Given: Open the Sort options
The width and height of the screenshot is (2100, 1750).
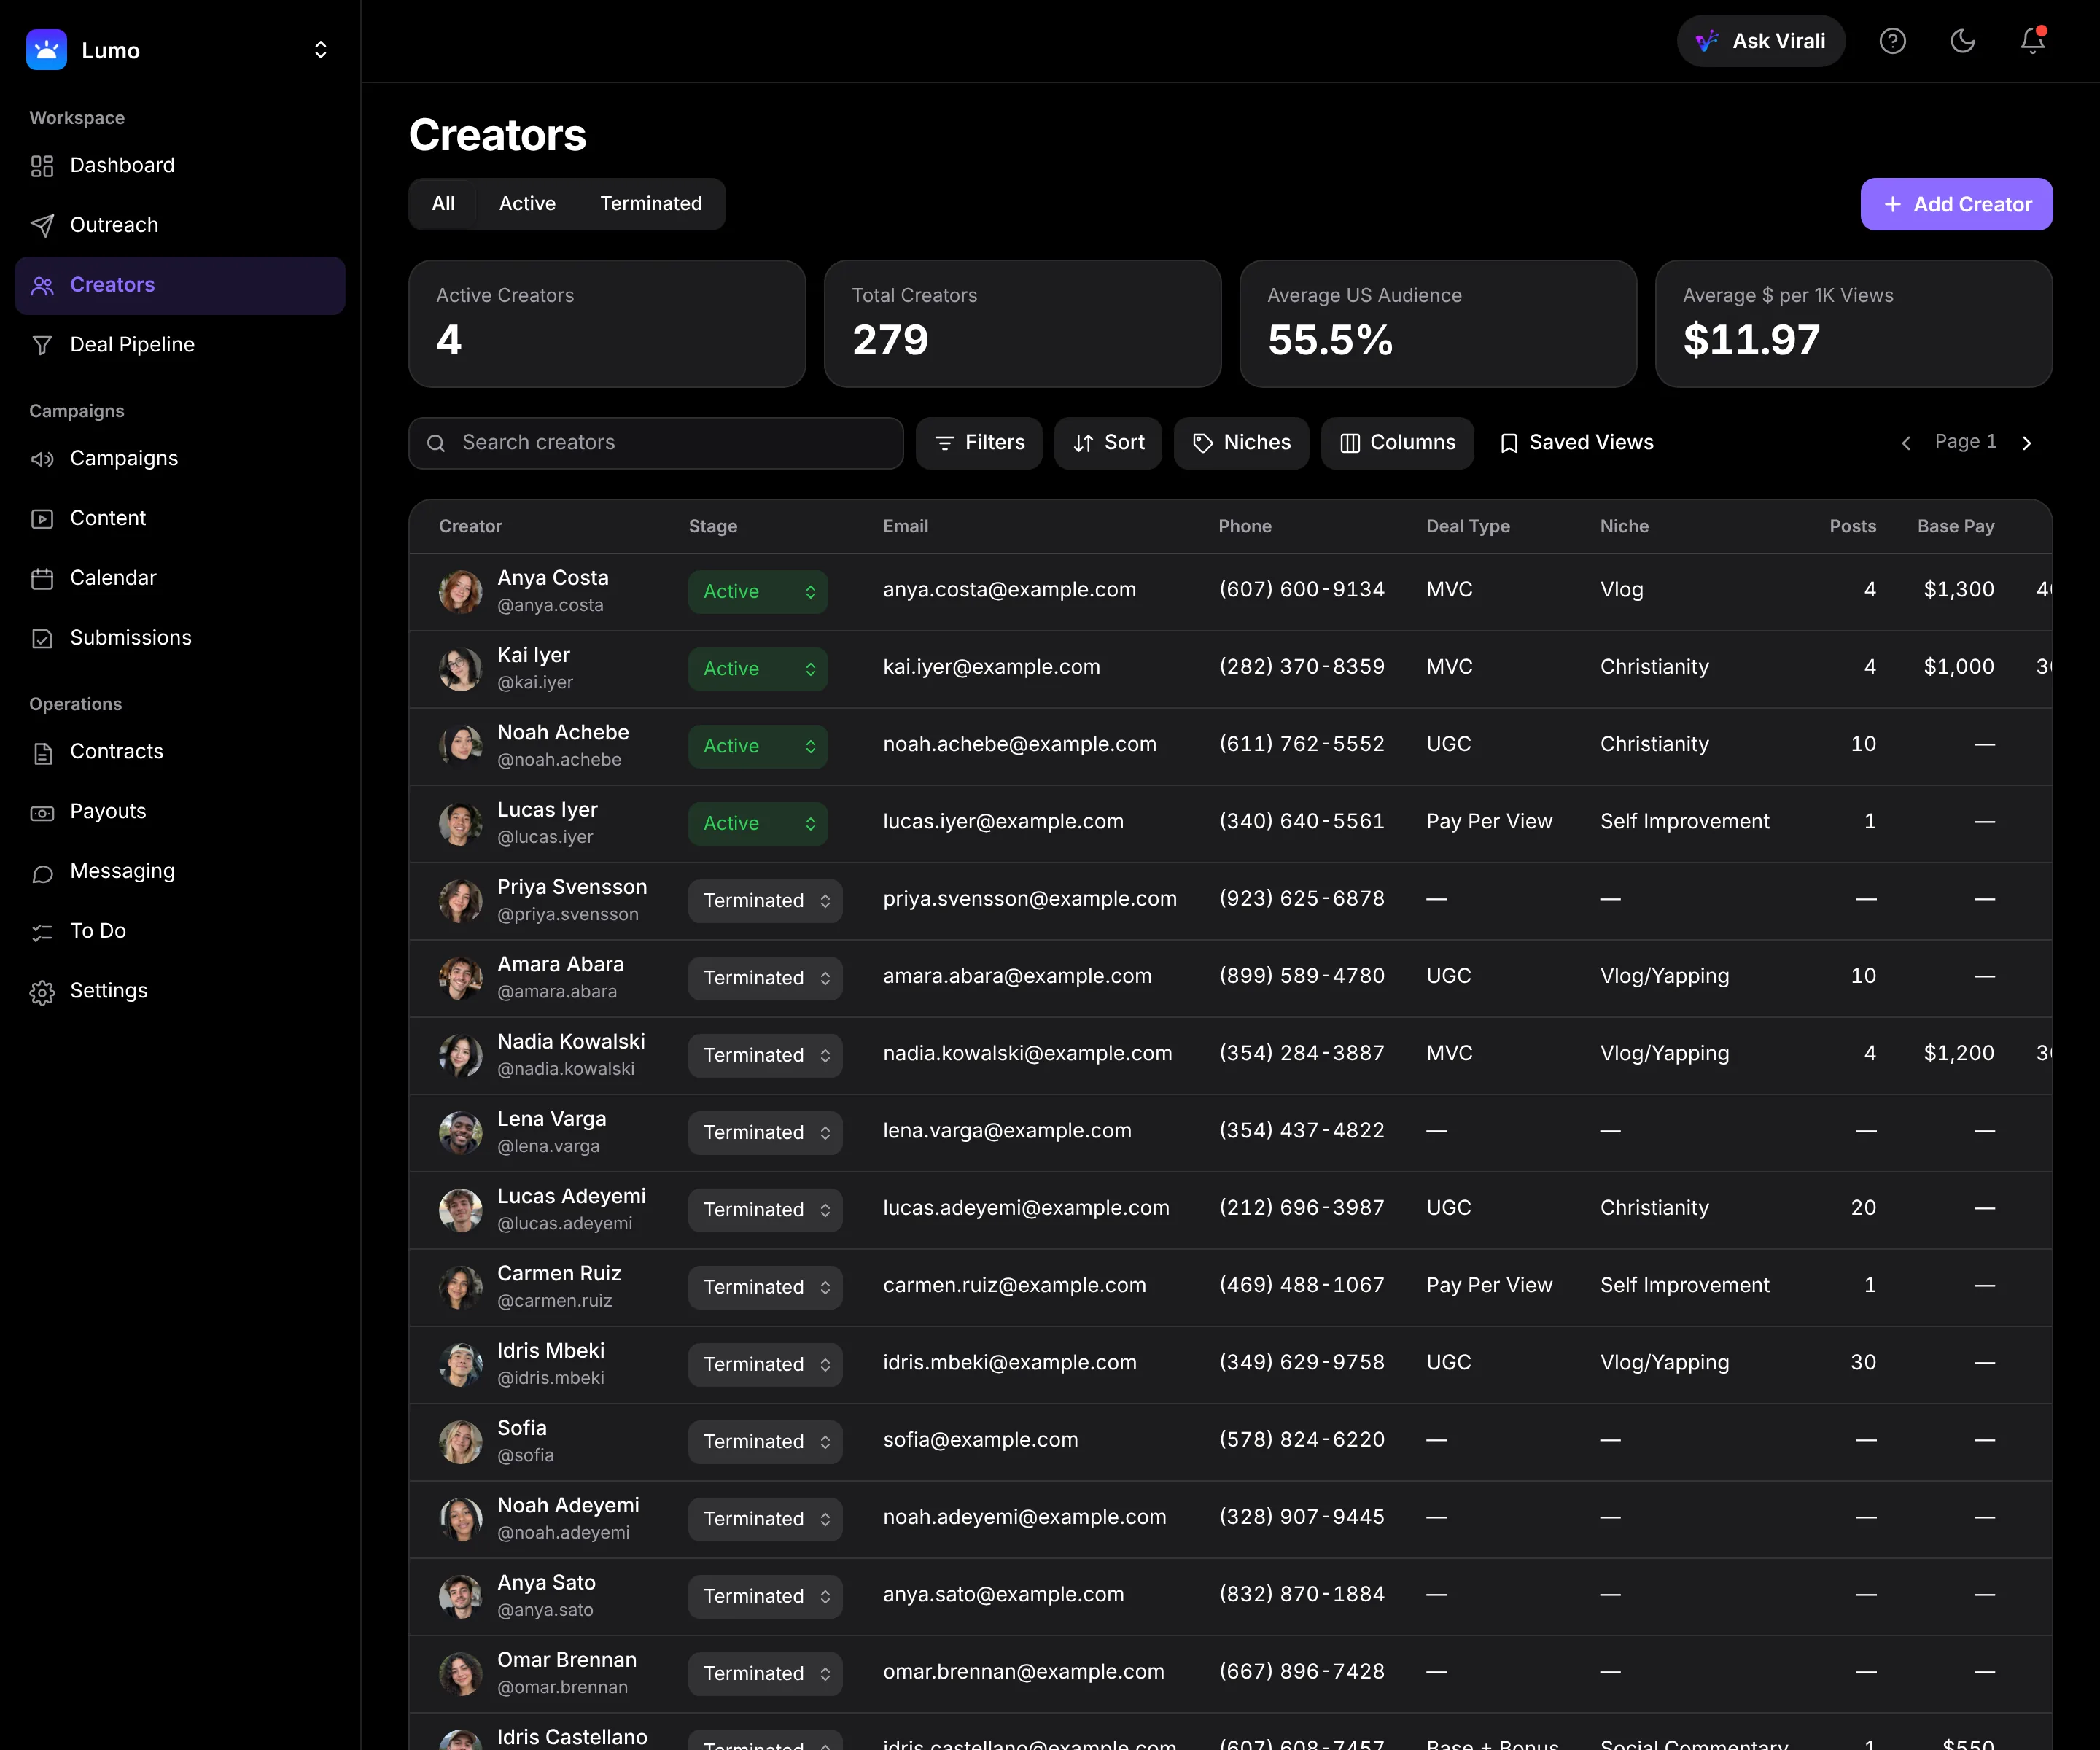Looking at the screenshot, I should click(1108, 443).
